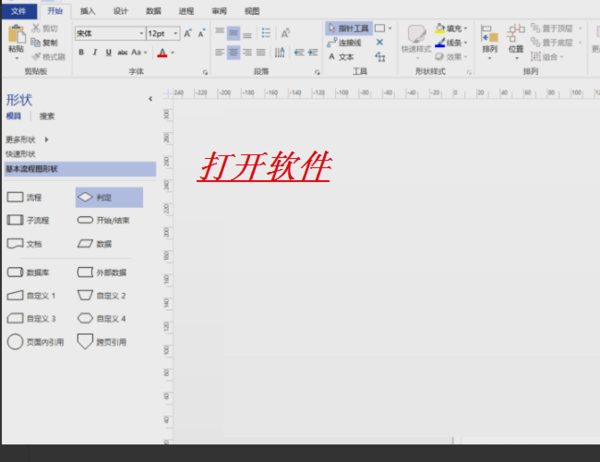The image size is (600, 462).
Task: Click the Stencils (模具) link
Action: (x=14, y=116)
